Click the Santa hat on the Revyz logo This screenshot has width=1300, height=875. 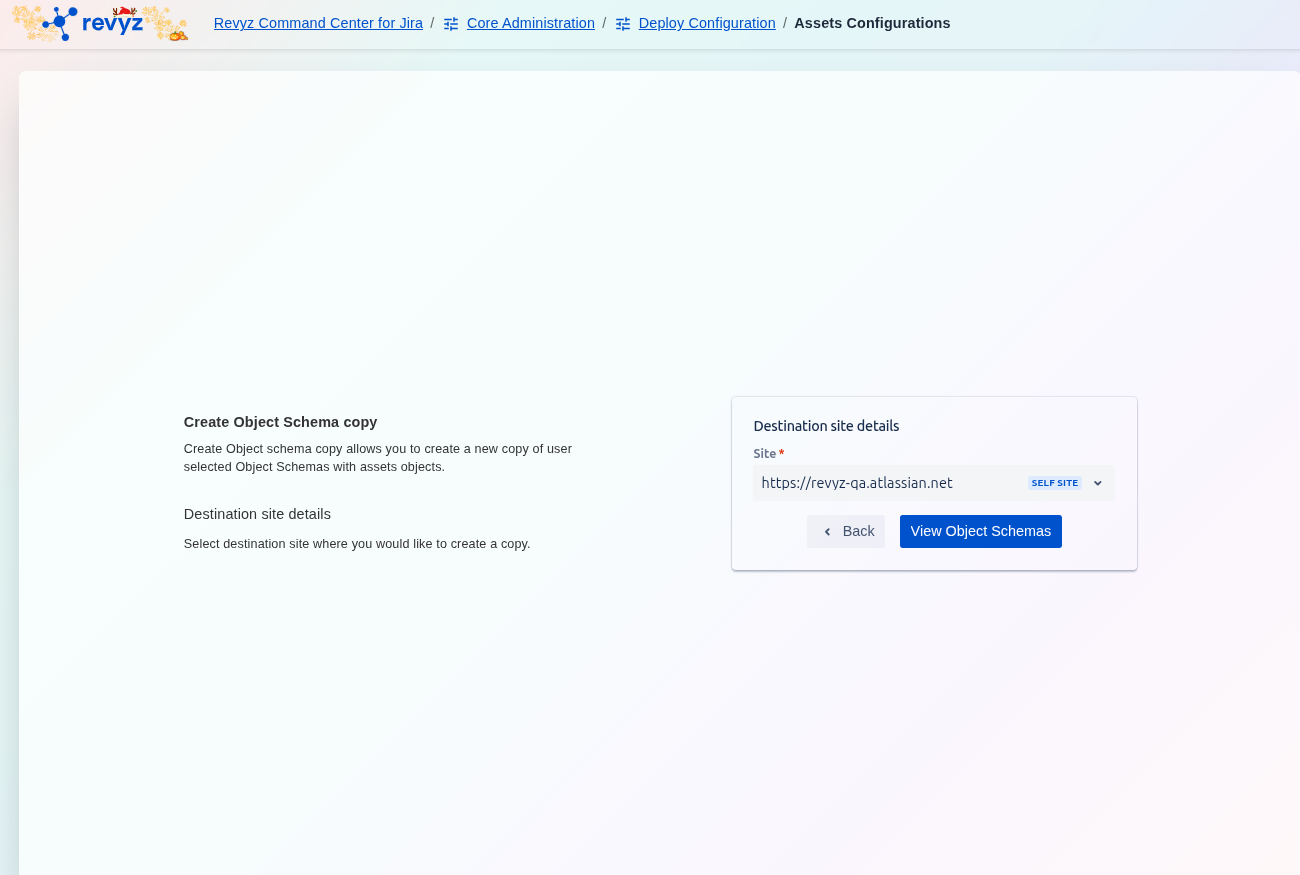124,11
